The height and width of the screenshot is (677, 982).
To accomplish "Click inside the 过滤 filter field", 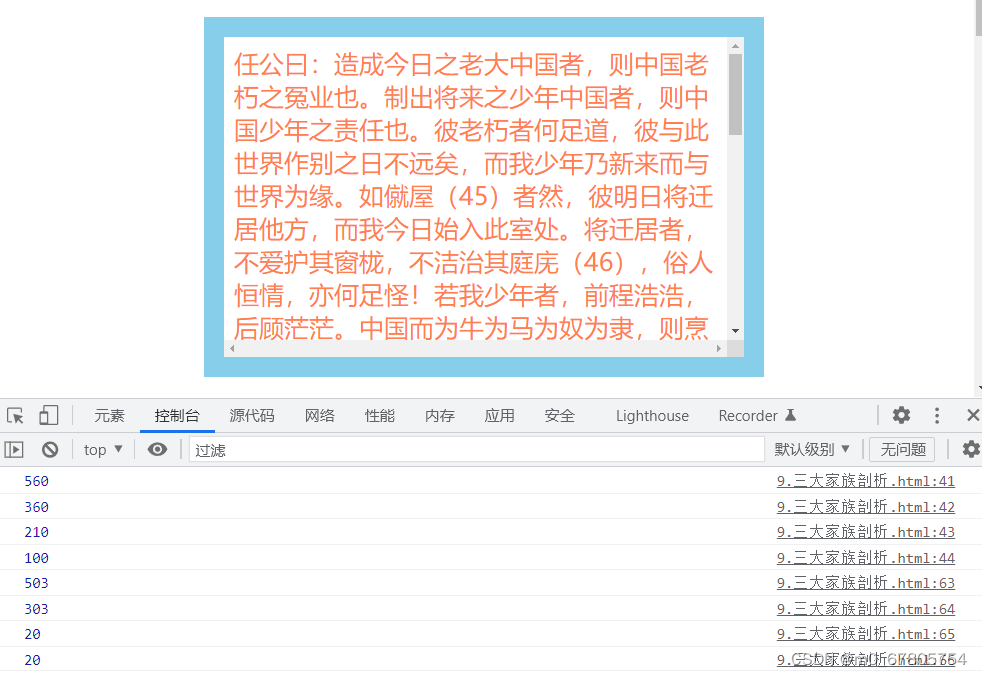I will pos(400,449).
